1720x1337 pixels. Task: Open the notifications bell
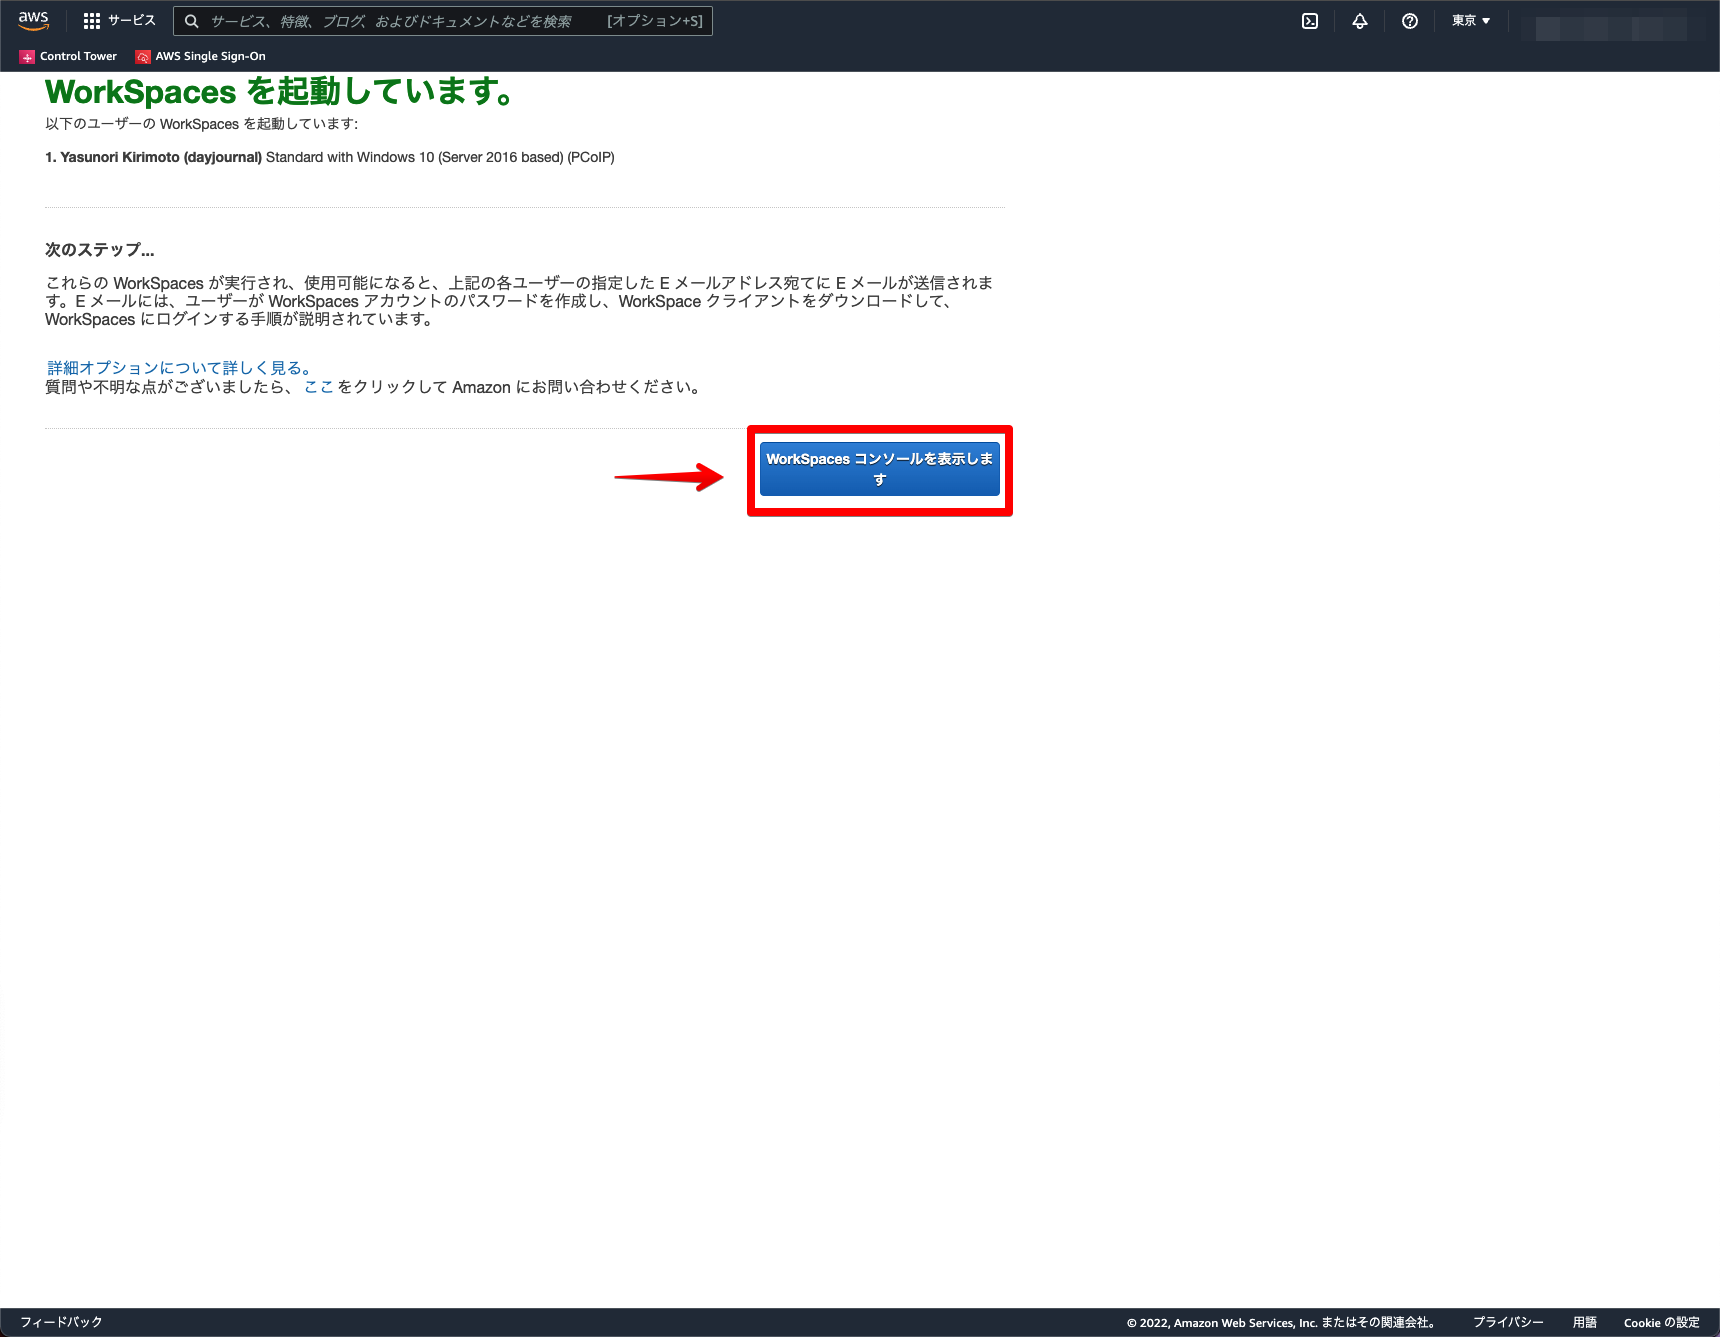[1360, 21]
